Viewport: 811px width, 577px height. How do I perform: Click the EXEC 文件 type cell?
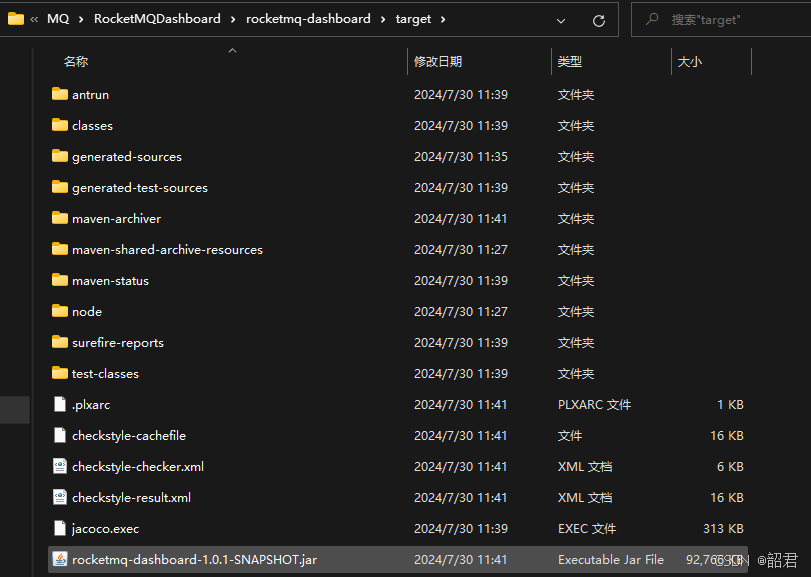[587, 528]
